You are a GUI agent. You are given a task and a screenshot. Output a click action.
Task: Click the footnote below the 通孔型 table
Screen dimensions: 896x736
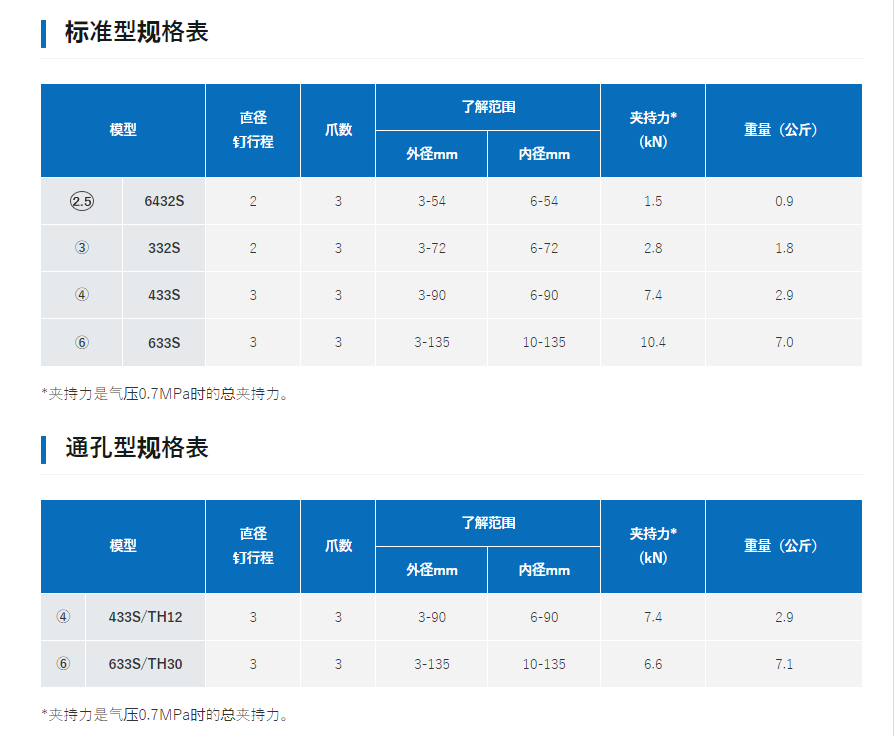coord(166,715)
